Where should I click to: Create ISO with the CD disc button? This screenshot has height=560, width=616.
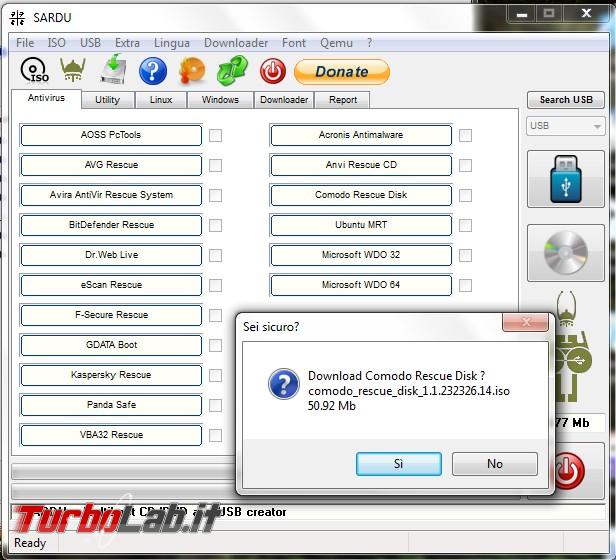pyautogui.click(x=566, y=253)
